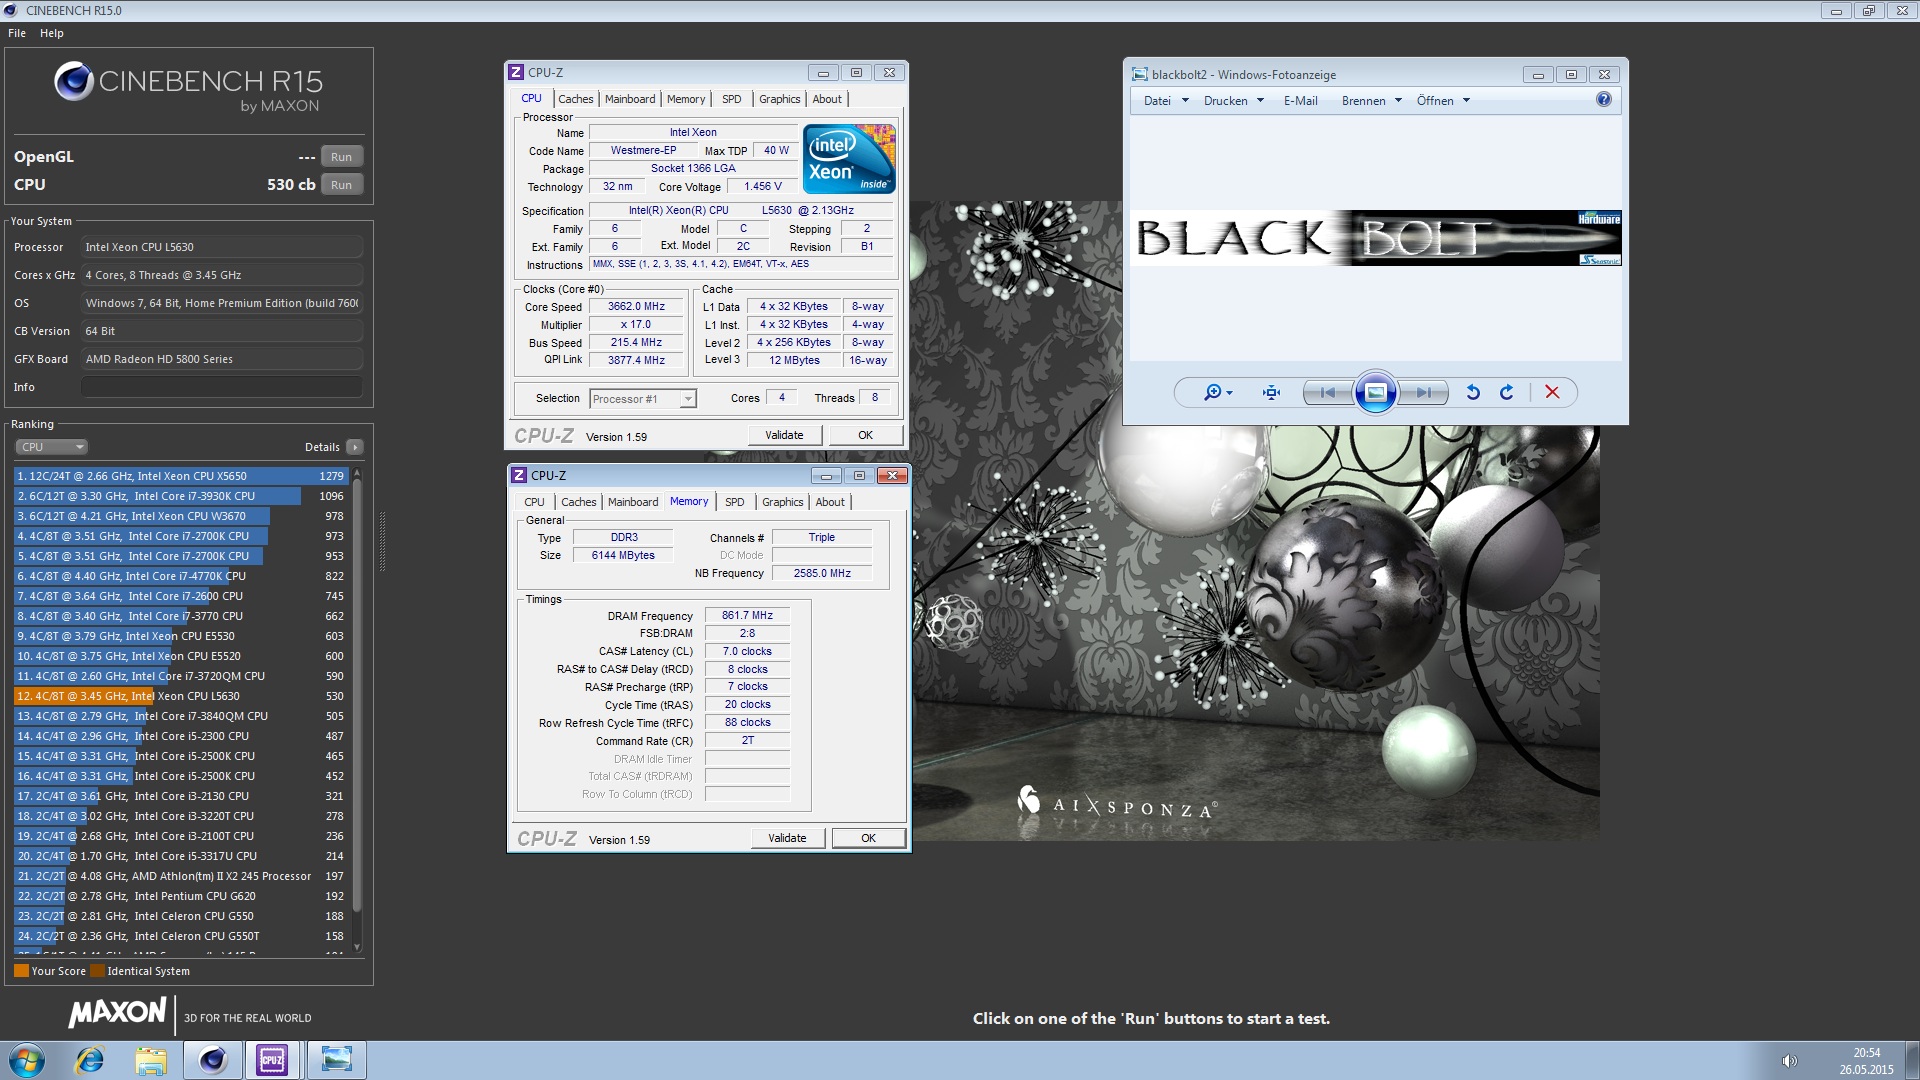Open the File menu in Cinebench
1920x1080 pixels.
coord(17,33)
